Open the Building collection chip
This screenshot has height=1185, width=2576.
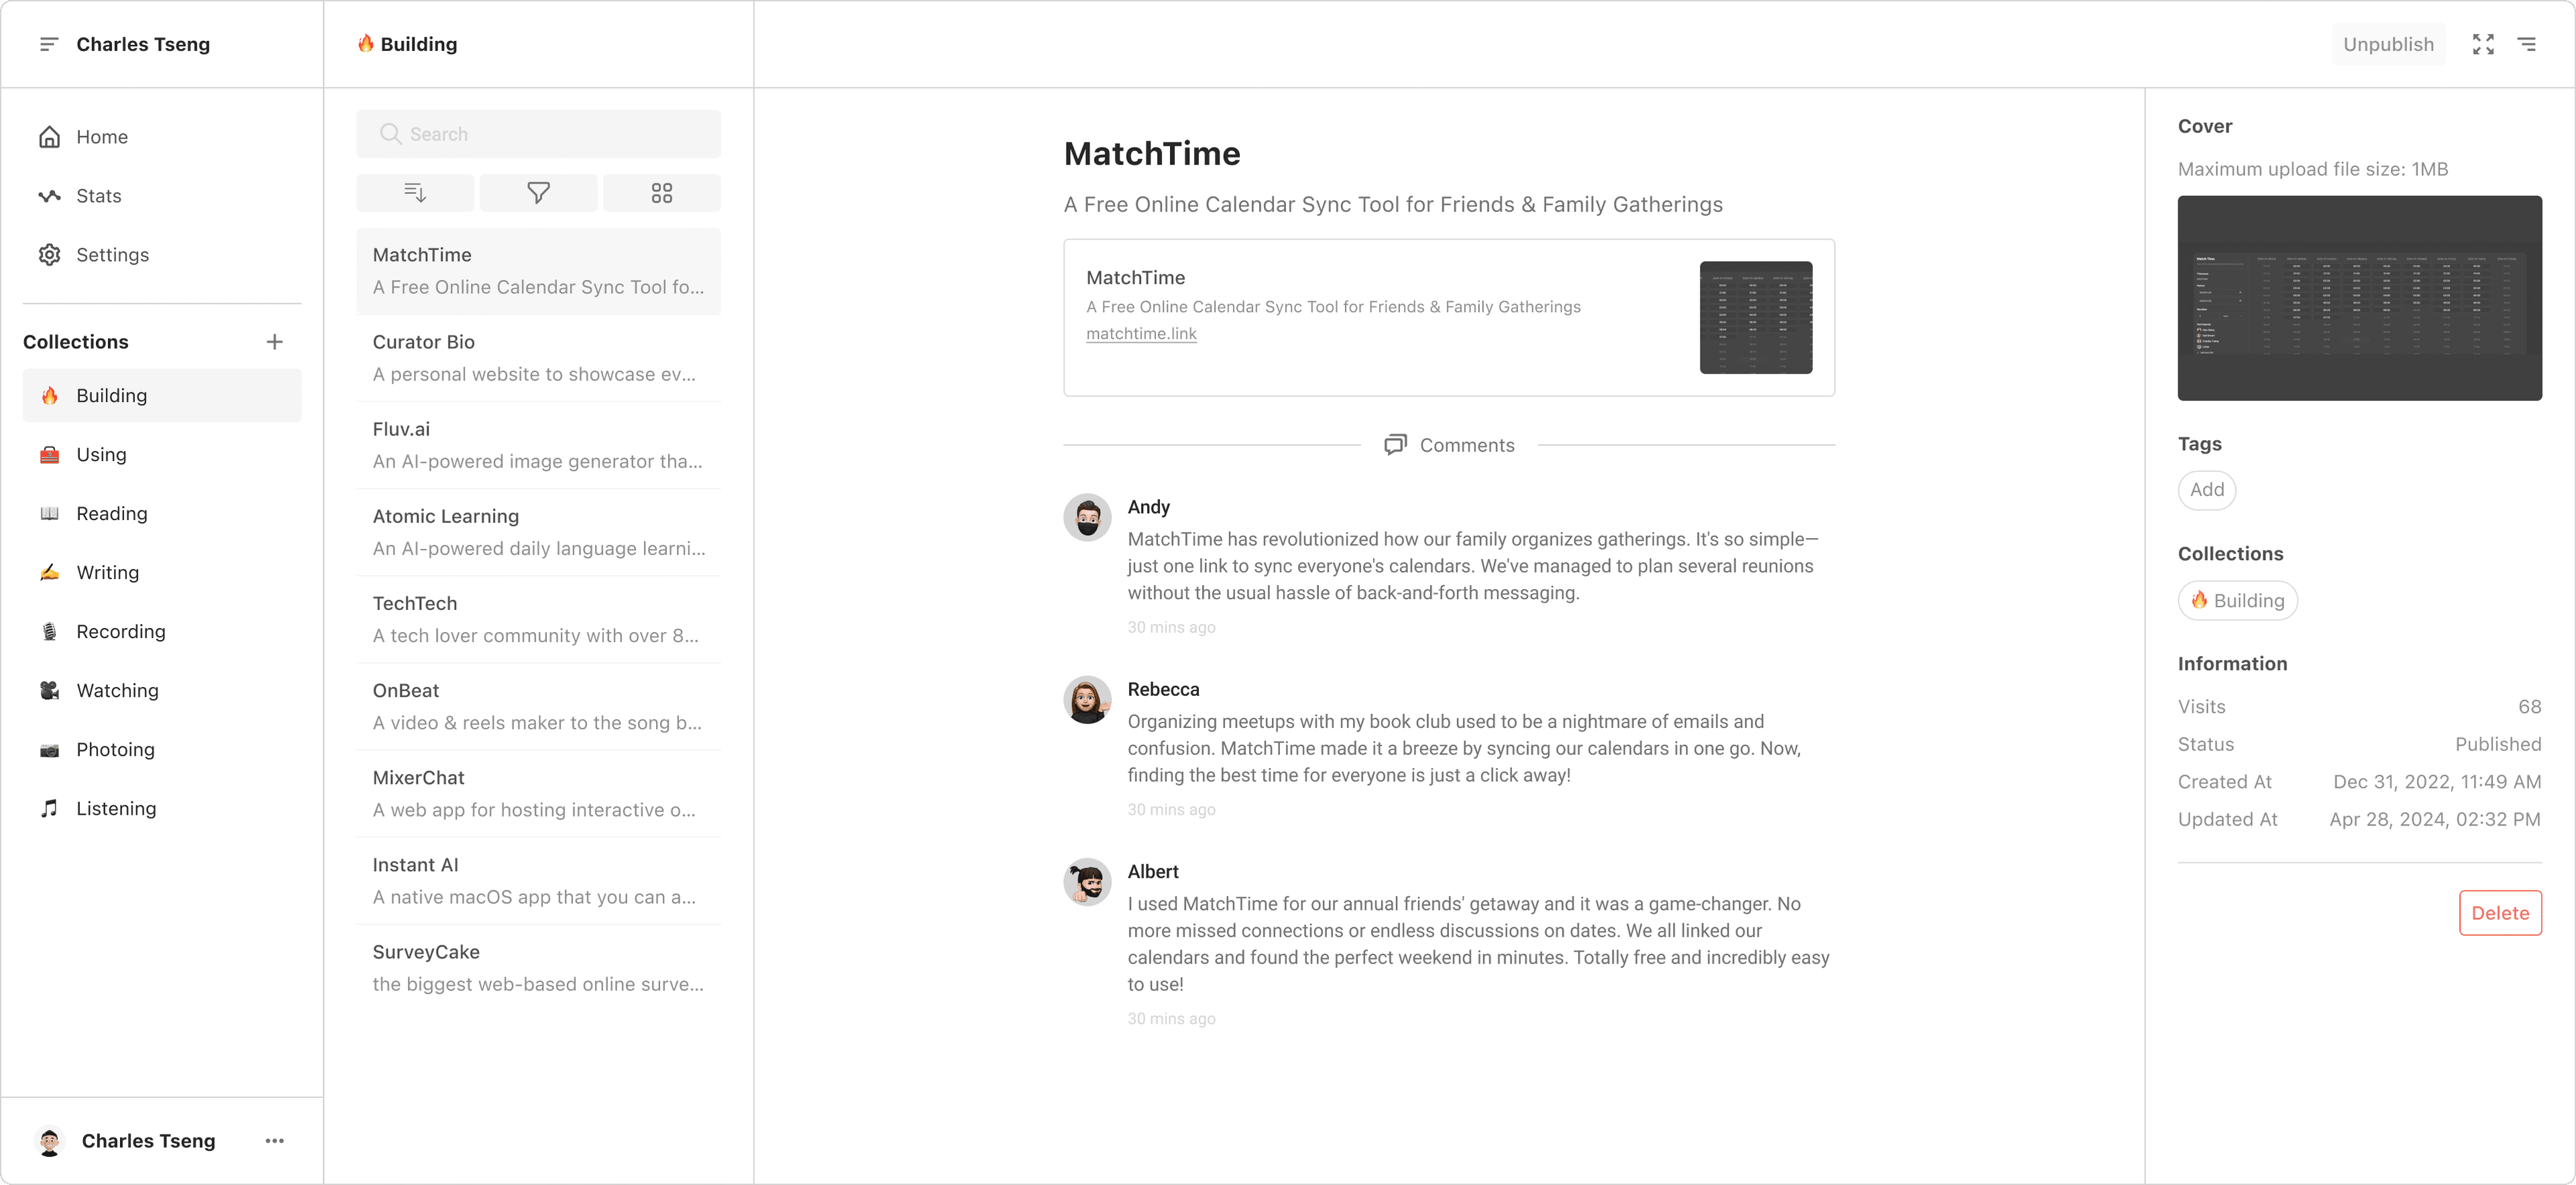point(2237,601)
